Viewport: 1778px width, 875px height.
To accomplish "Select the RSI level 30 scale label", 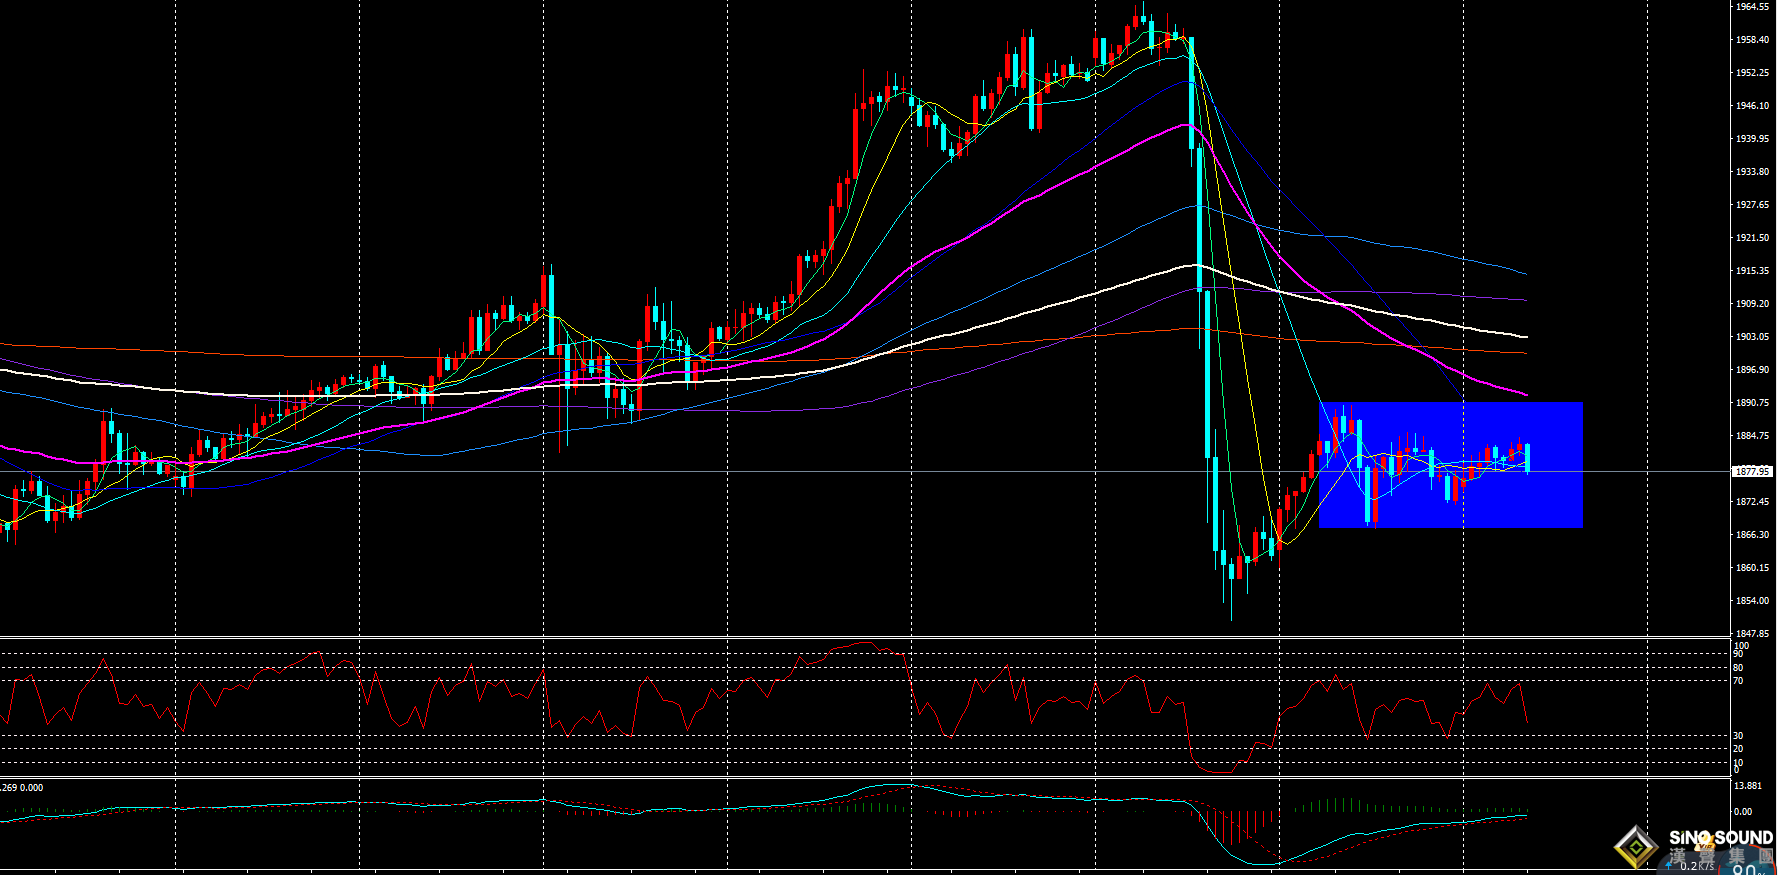I will [x=1738, y=736].
